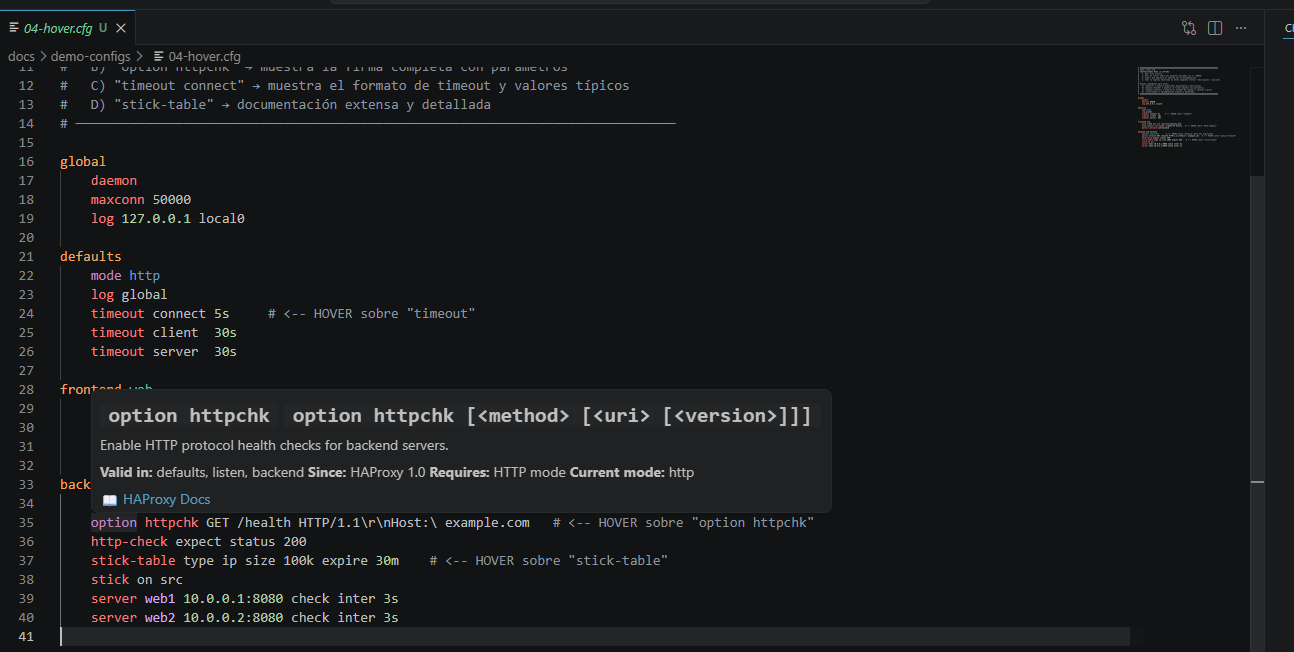The height and width of the screenshot is (652, 1294).
Task: Click the modified indicator U on the tab
Action: 104,29
